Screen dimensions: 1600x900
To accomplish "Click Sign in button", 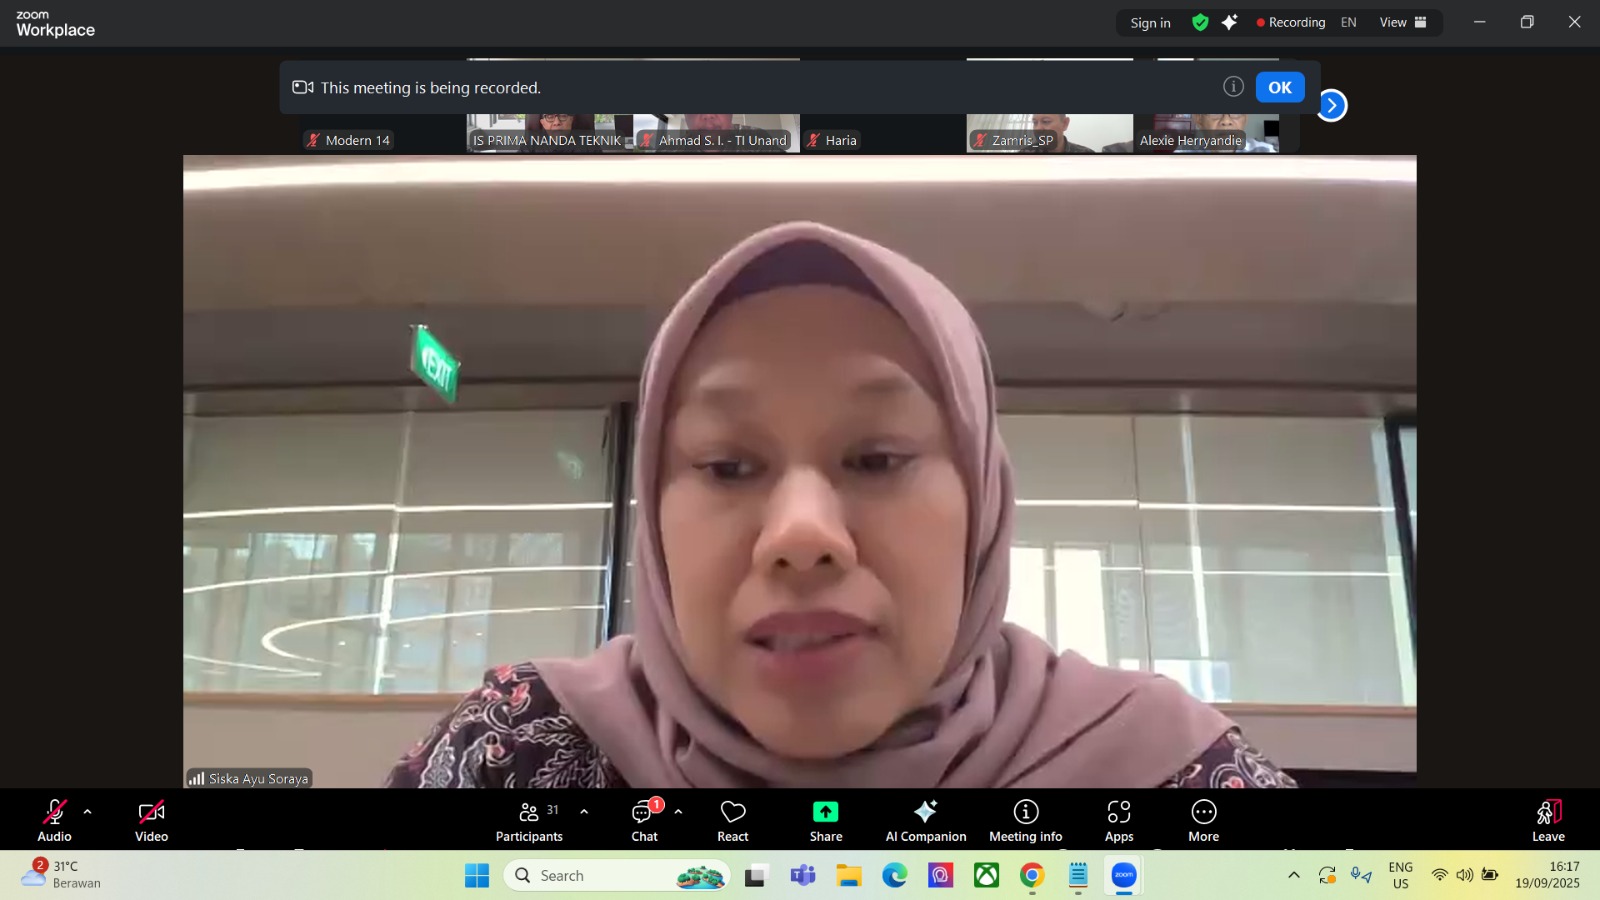I will (x=1150, y=23).
